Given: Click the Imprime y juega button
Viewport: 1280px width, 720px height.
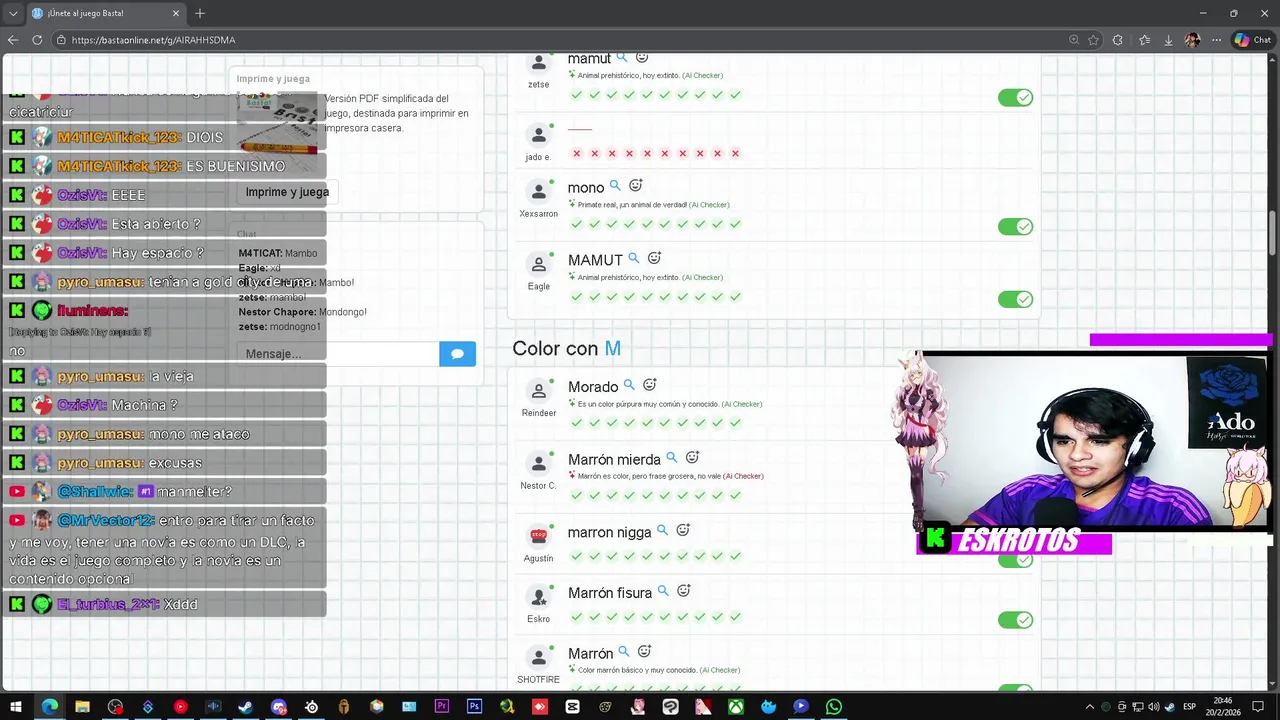Looking at the screenshot, I should point(287,192).
